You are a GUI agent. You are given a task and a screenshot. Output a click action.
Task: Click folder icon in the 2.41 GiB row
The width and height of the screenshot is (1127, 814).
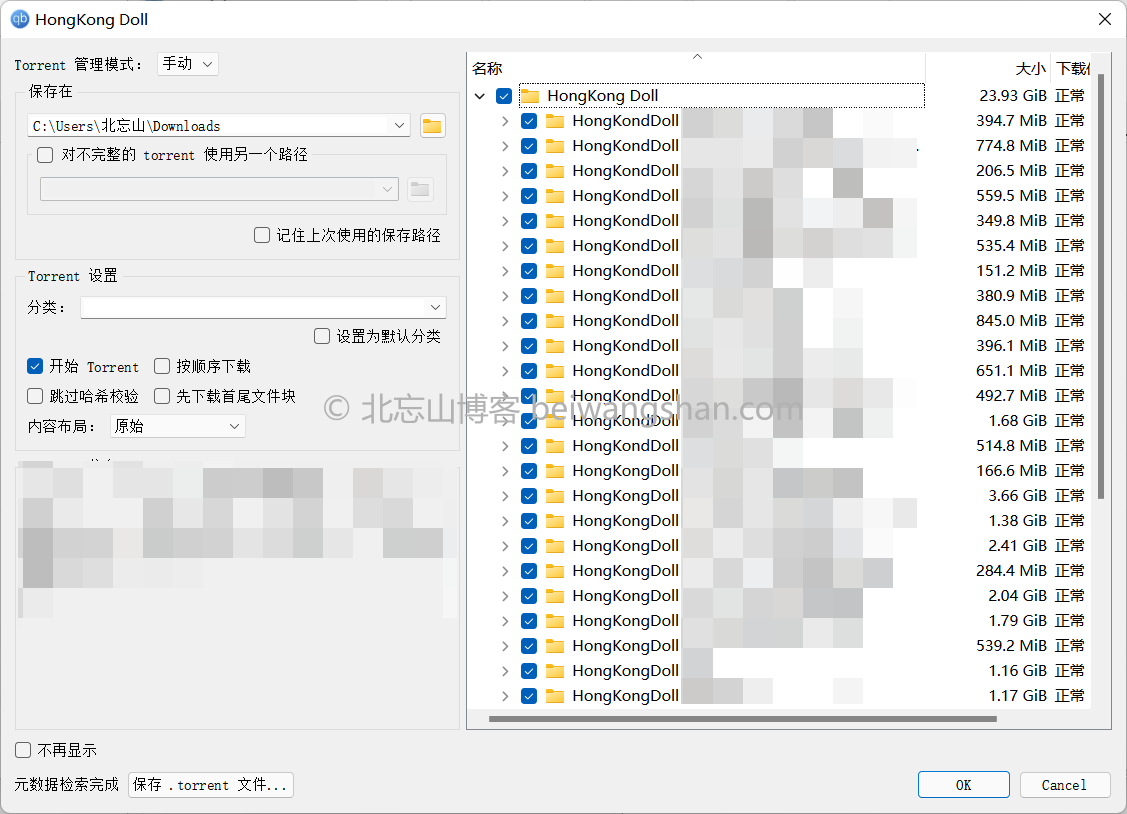(555, 546)
